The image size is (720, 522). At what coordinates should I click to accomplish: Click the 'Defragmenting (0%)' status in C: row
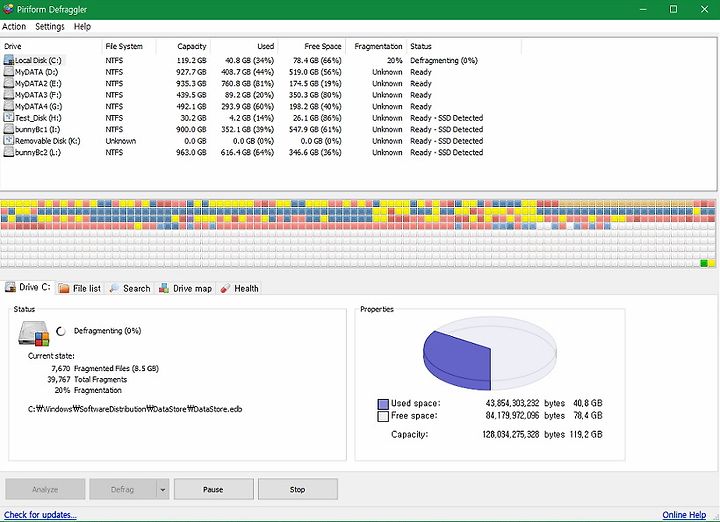click(444, 60)
